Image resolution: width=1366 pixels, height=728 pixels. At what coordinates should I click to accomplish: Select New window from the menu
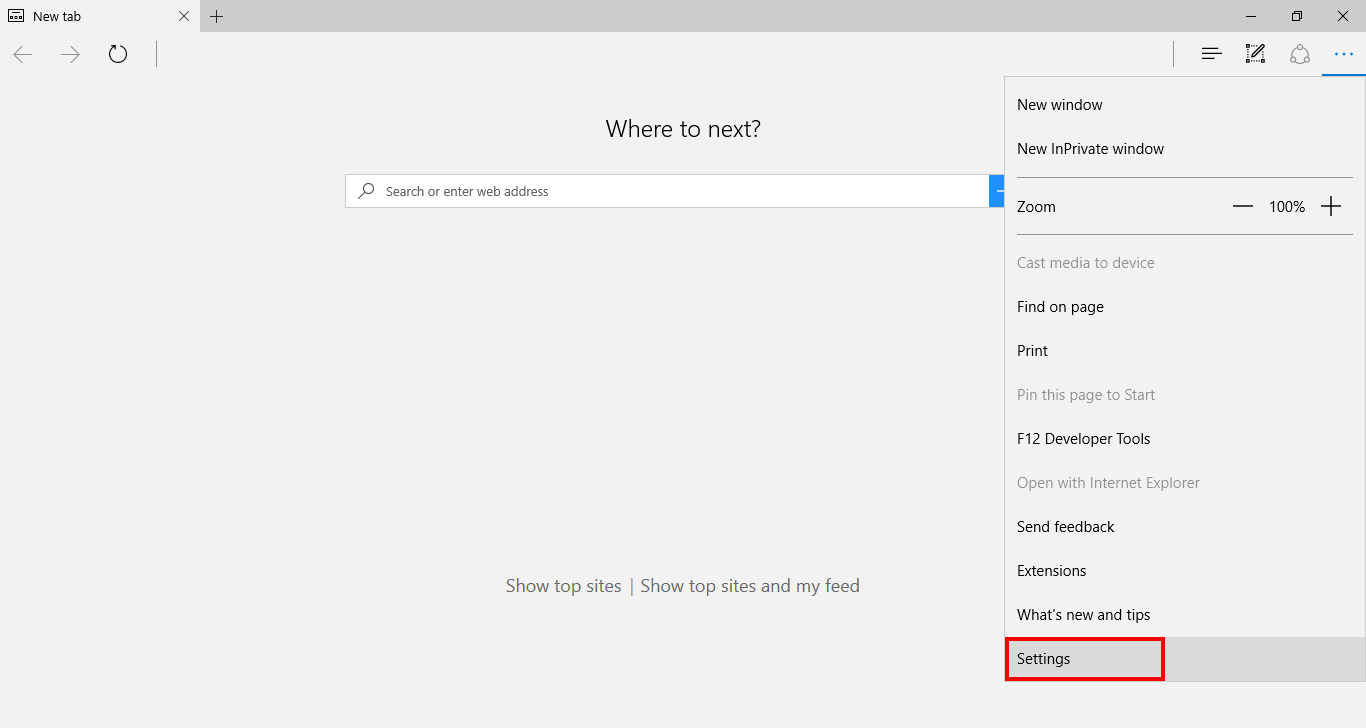tap(1185, 105)
